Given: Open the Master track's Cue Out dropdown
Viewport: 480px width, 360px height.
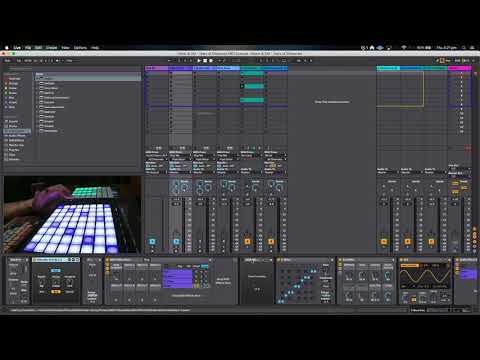Looking at the screenshot, I should 459,168.
